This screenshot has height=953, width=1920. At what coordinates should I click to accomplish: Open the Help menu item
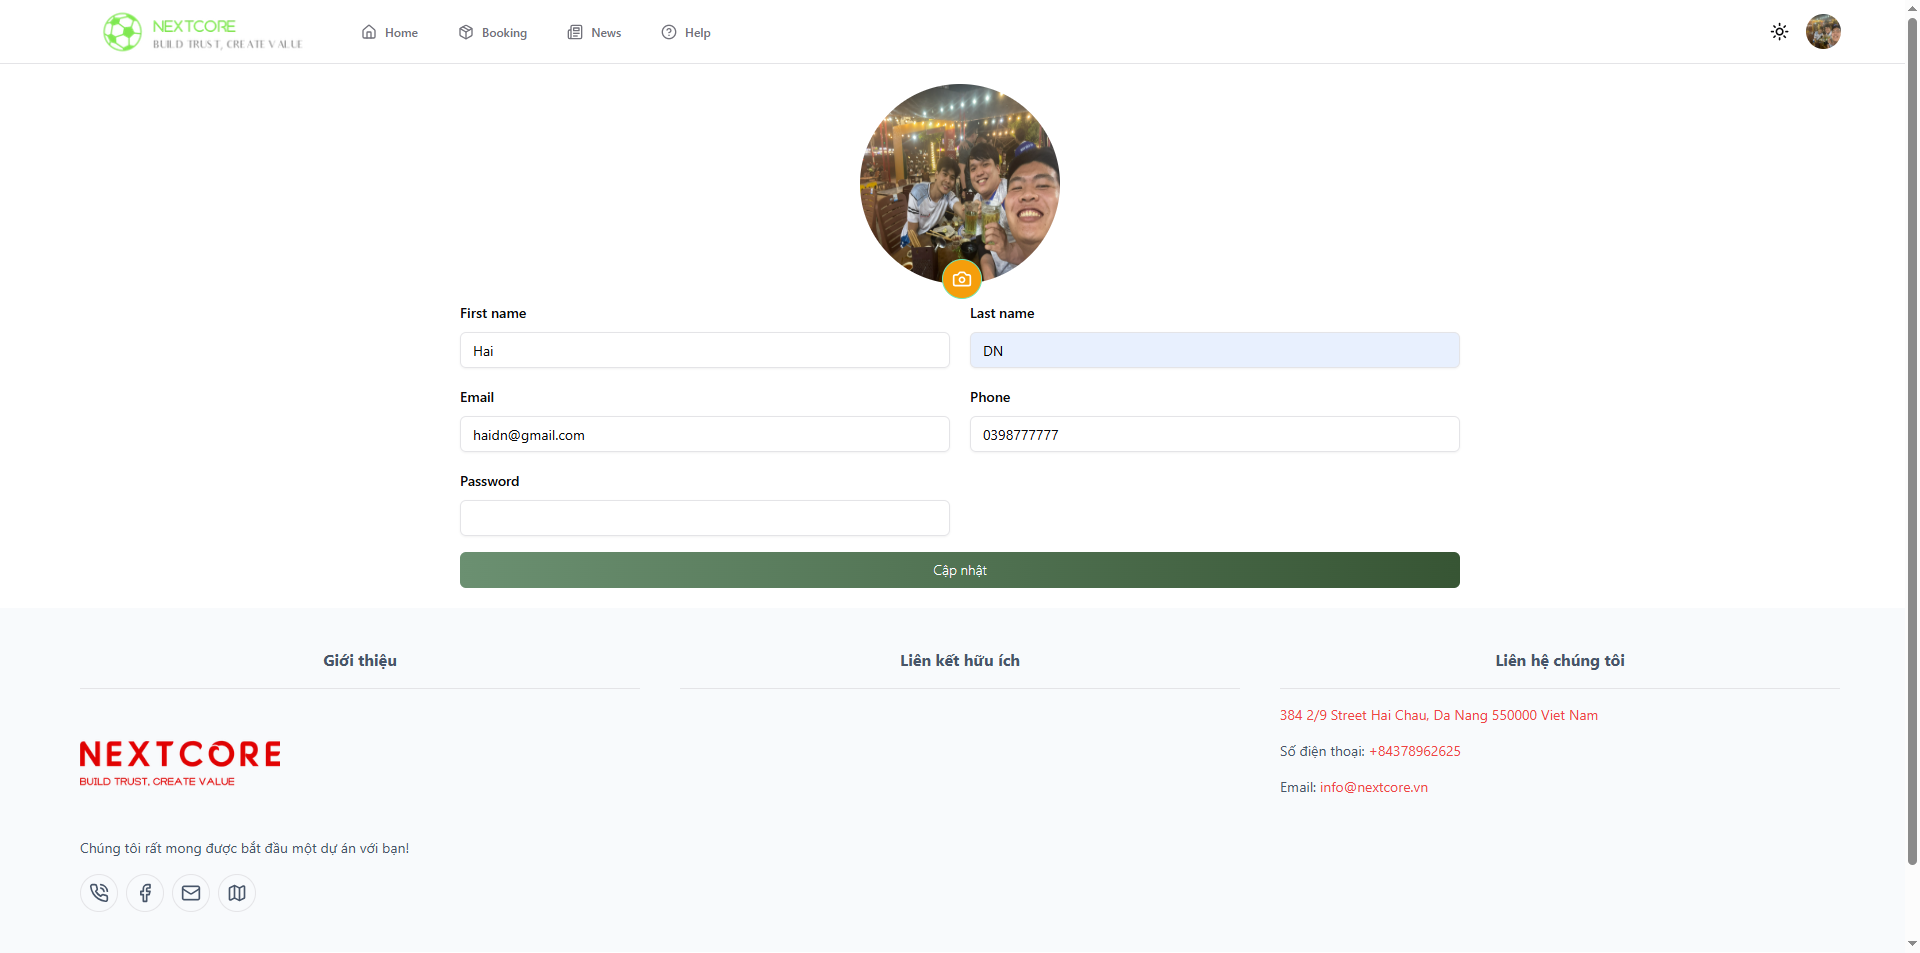(x=686, y=33)
